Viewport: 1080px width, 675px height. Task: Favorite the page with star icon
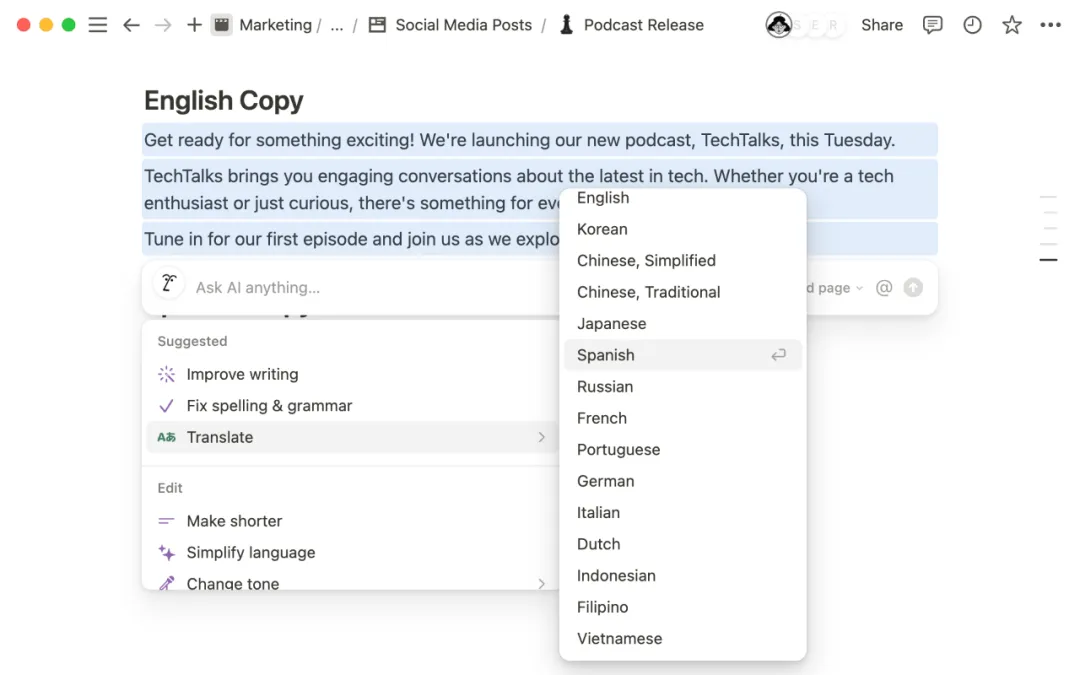tap(1012, 25)
